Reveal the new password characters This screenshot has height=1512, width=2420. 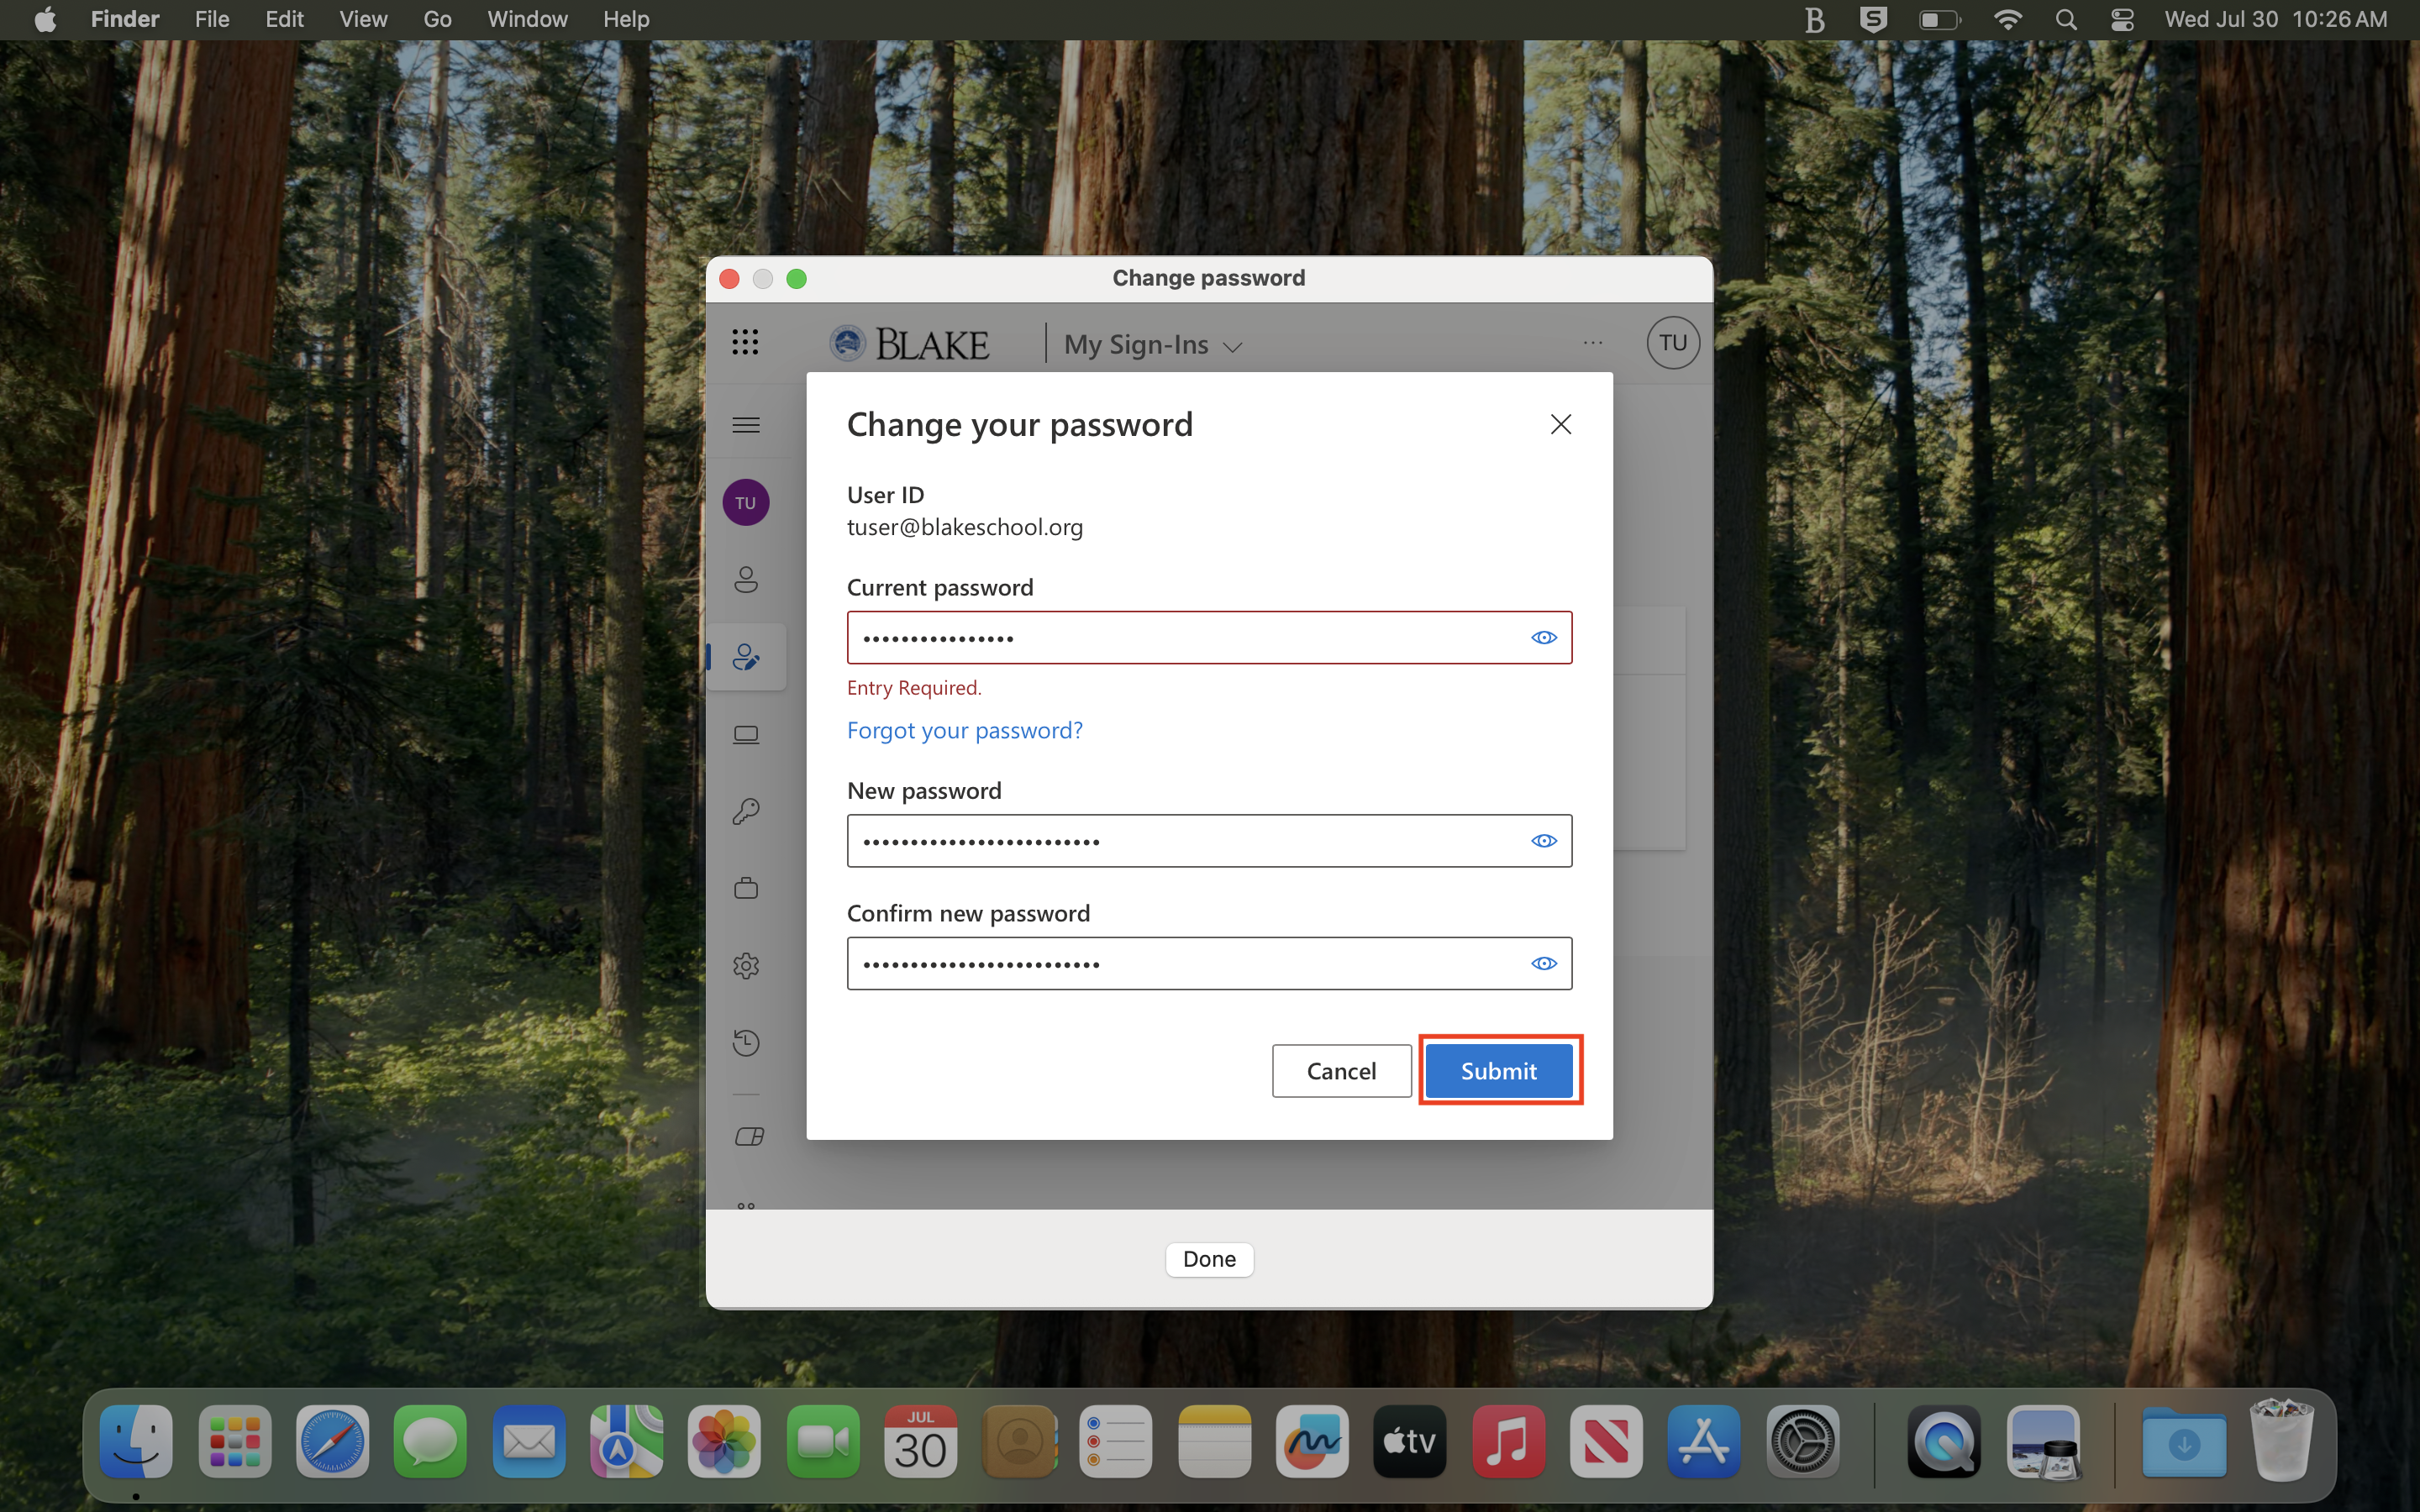click(1543, 841)
